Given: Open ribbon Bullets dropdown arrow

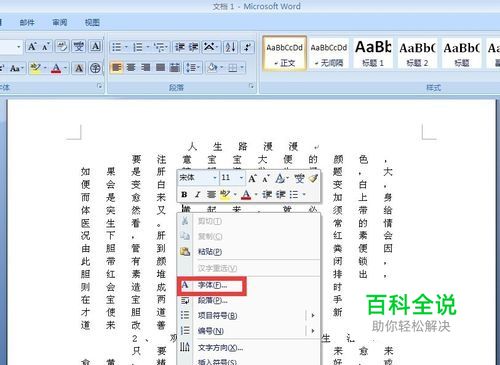Looking at the screenshot, I should (126, 47).
